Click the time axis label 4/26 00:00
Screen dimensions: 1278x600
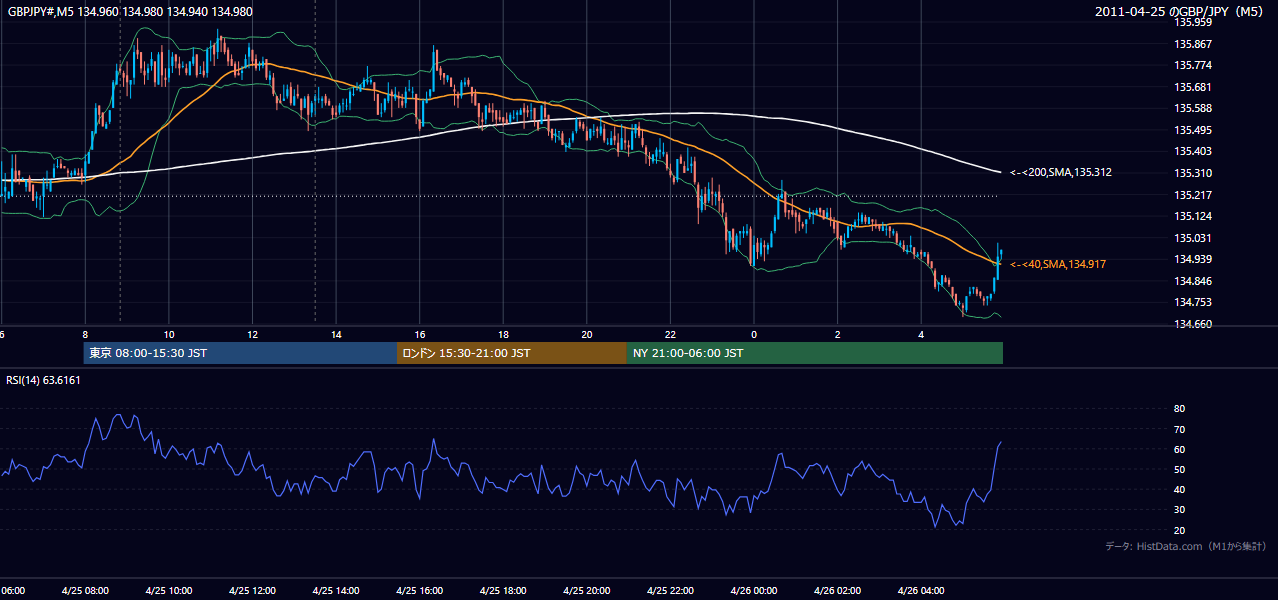754,590
